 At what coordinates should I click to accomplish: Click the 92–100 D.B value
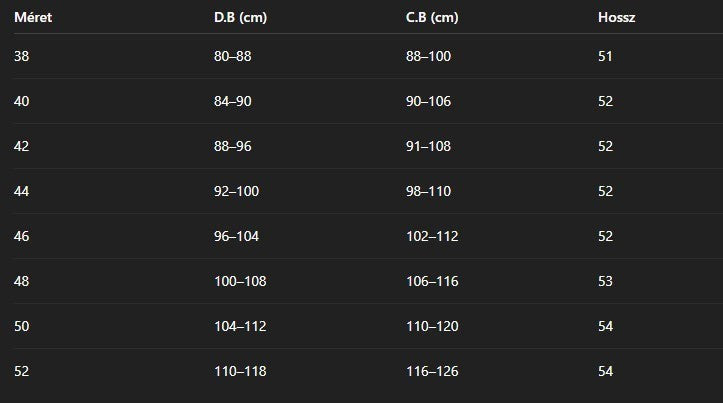tap(237, 191)
